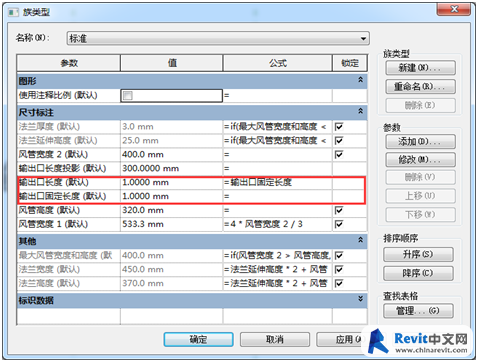Toggle lock checkbox for 风管高度

(339, 210)
